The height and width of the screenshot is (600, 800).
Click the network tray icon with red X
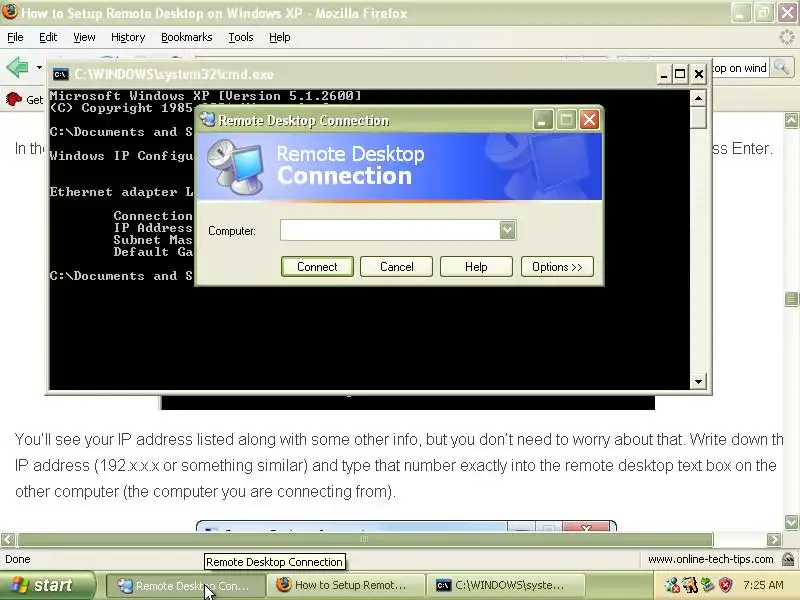point(672,585)
